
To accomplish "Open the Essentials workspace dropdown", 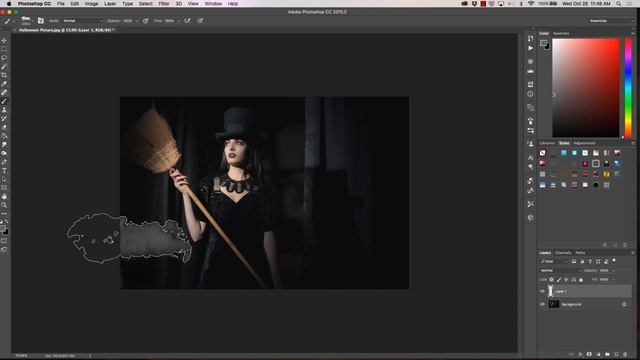I will click(611, 20).
